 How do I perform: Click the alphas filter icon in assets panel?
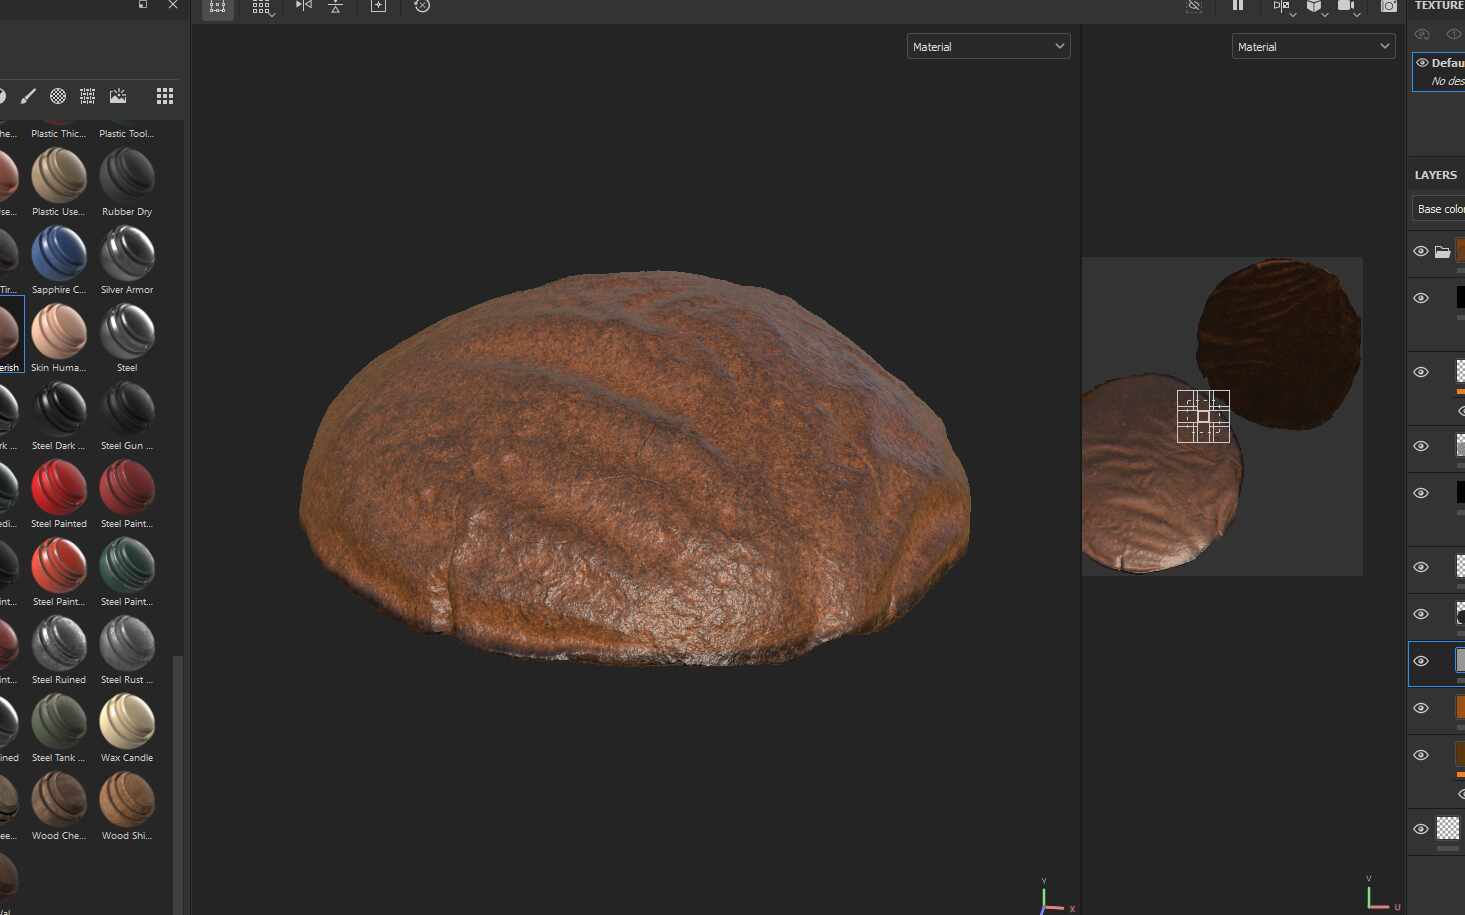pos(58,96)
